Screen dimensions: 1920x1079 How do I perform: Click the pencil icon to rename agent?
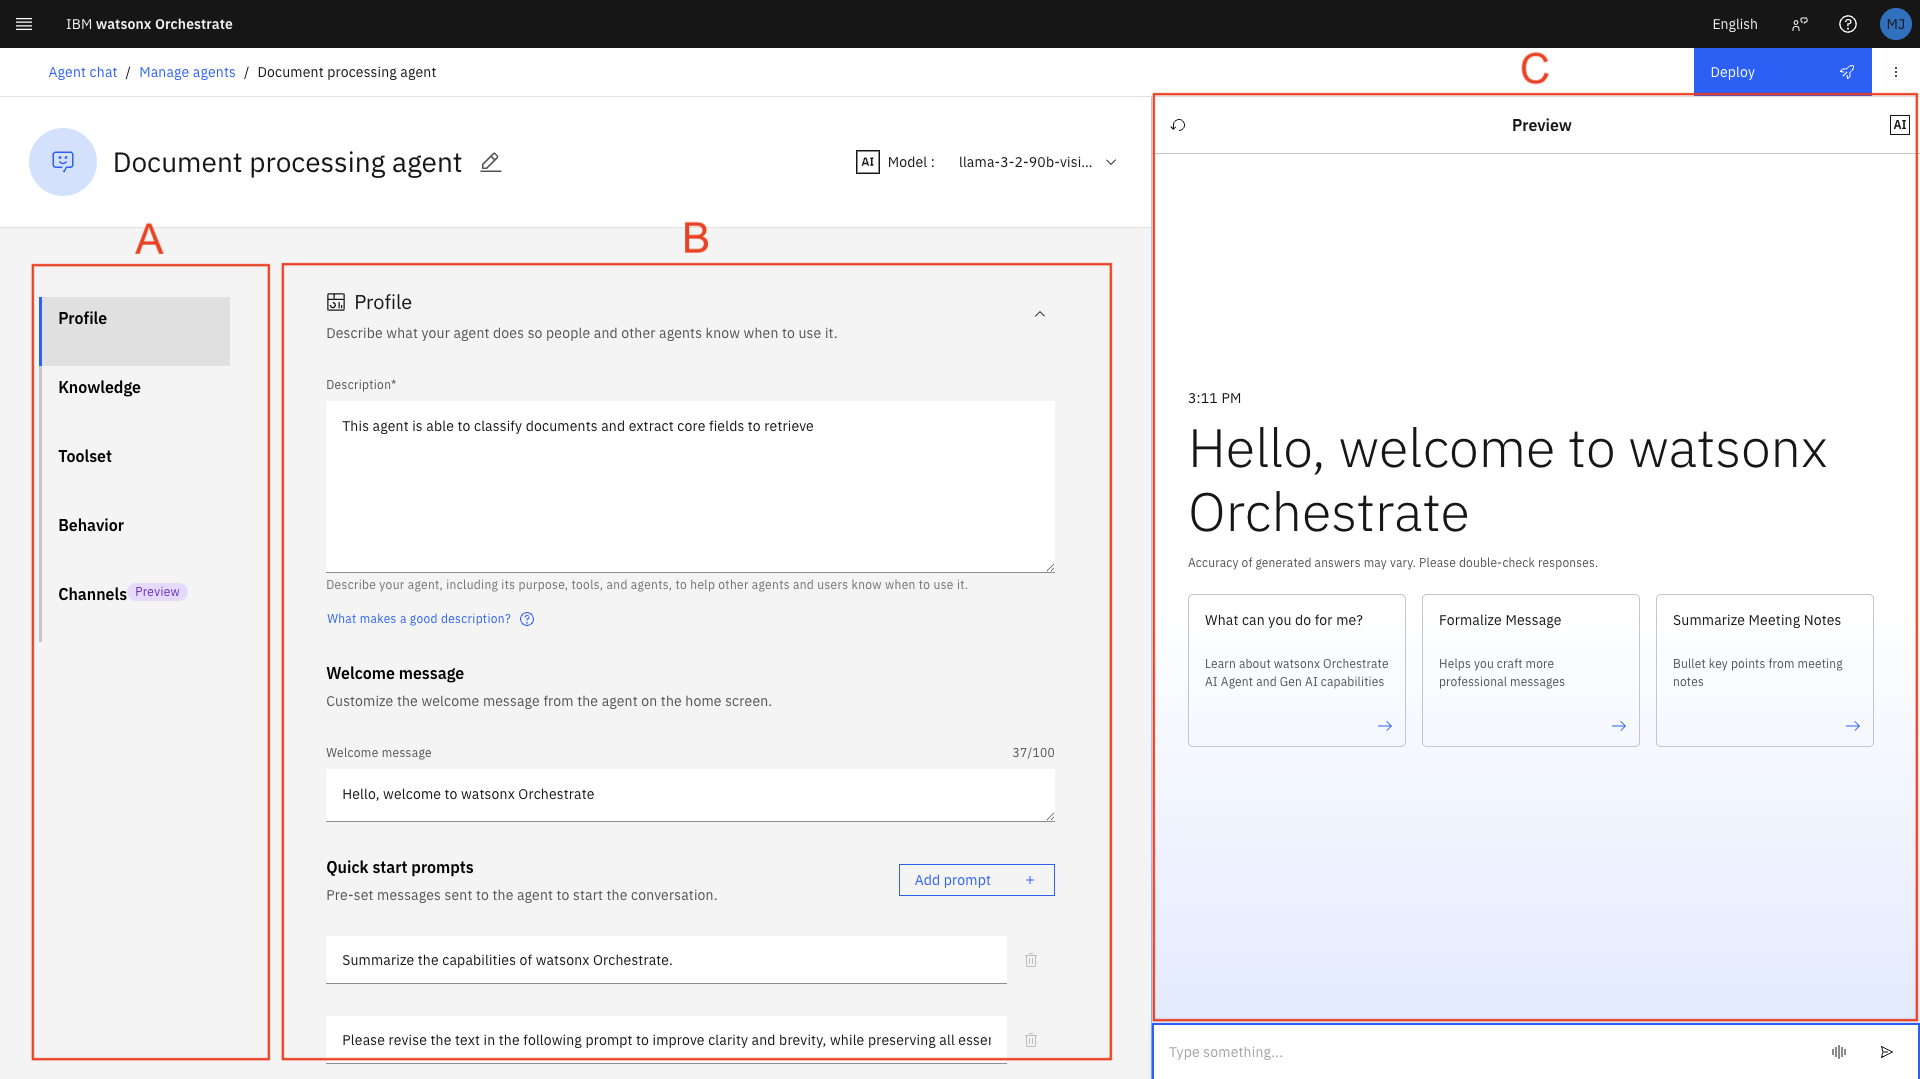point(490,162)
